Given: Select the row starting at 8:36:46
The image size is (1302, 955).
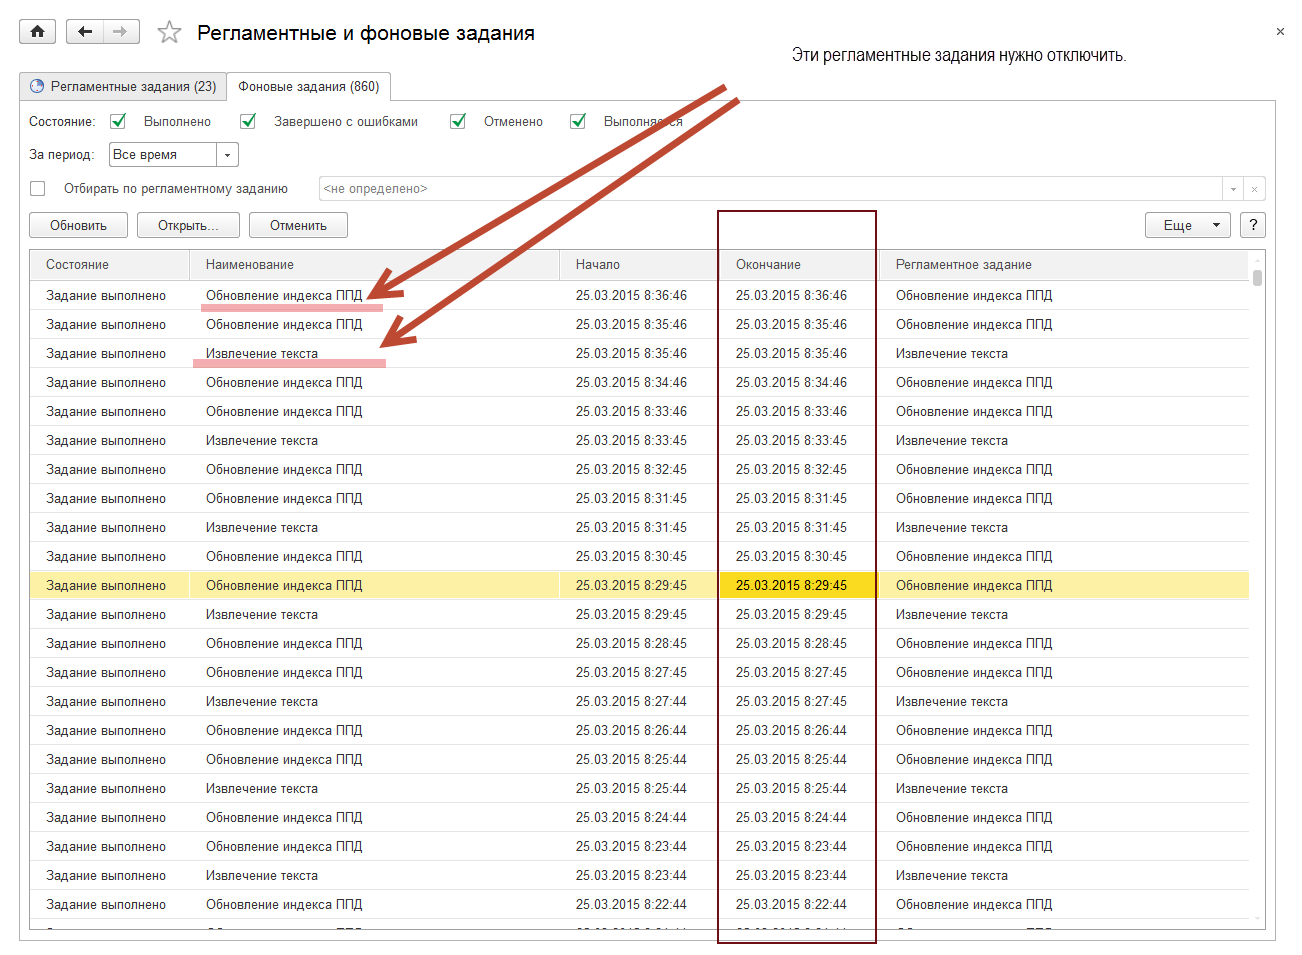Looking at the screenshot, I should click(639, 295).
